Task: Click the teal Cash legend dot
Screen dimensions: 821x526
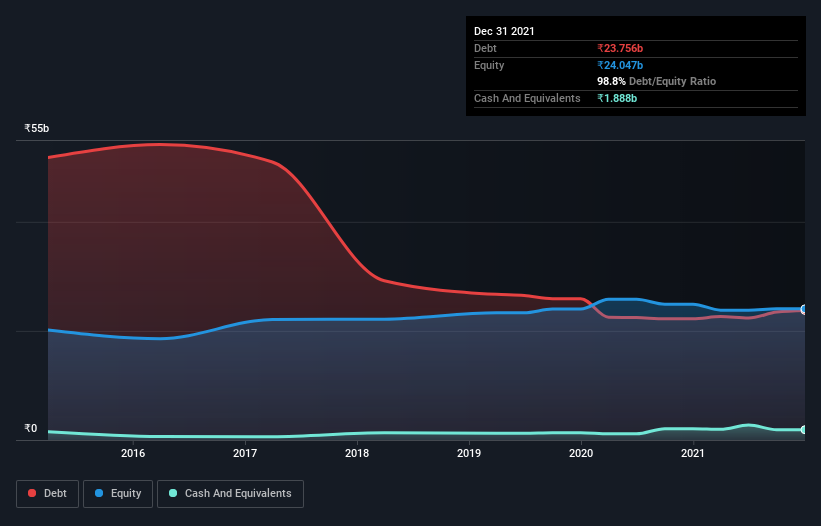Action: click(173, 493)
